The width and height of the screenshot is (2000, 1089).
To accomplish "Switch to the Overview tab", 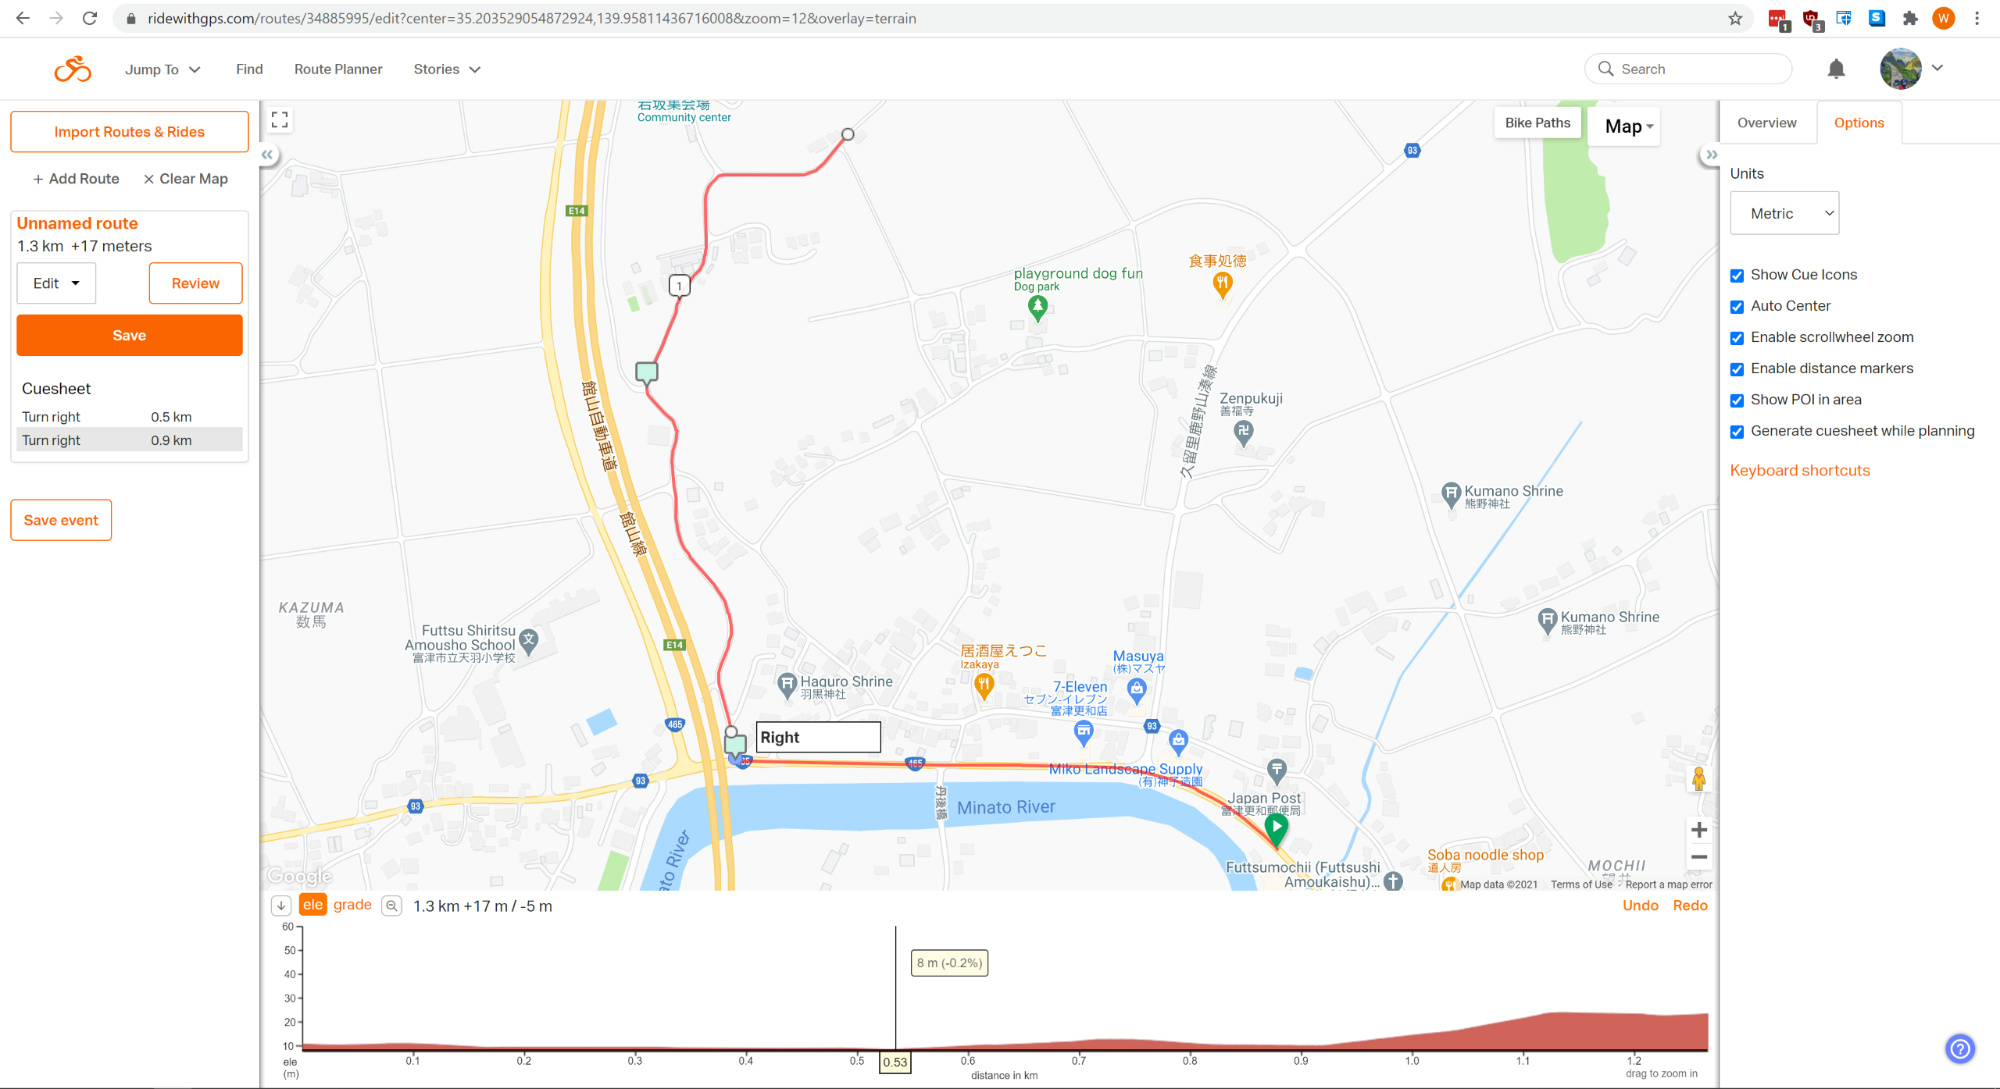I will point(1766,123).
